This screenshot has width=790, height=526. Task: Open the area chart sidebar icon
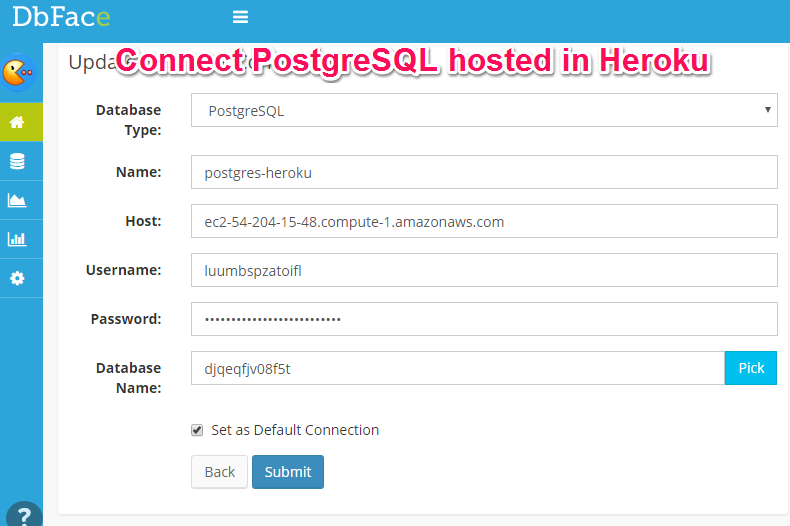17,200
